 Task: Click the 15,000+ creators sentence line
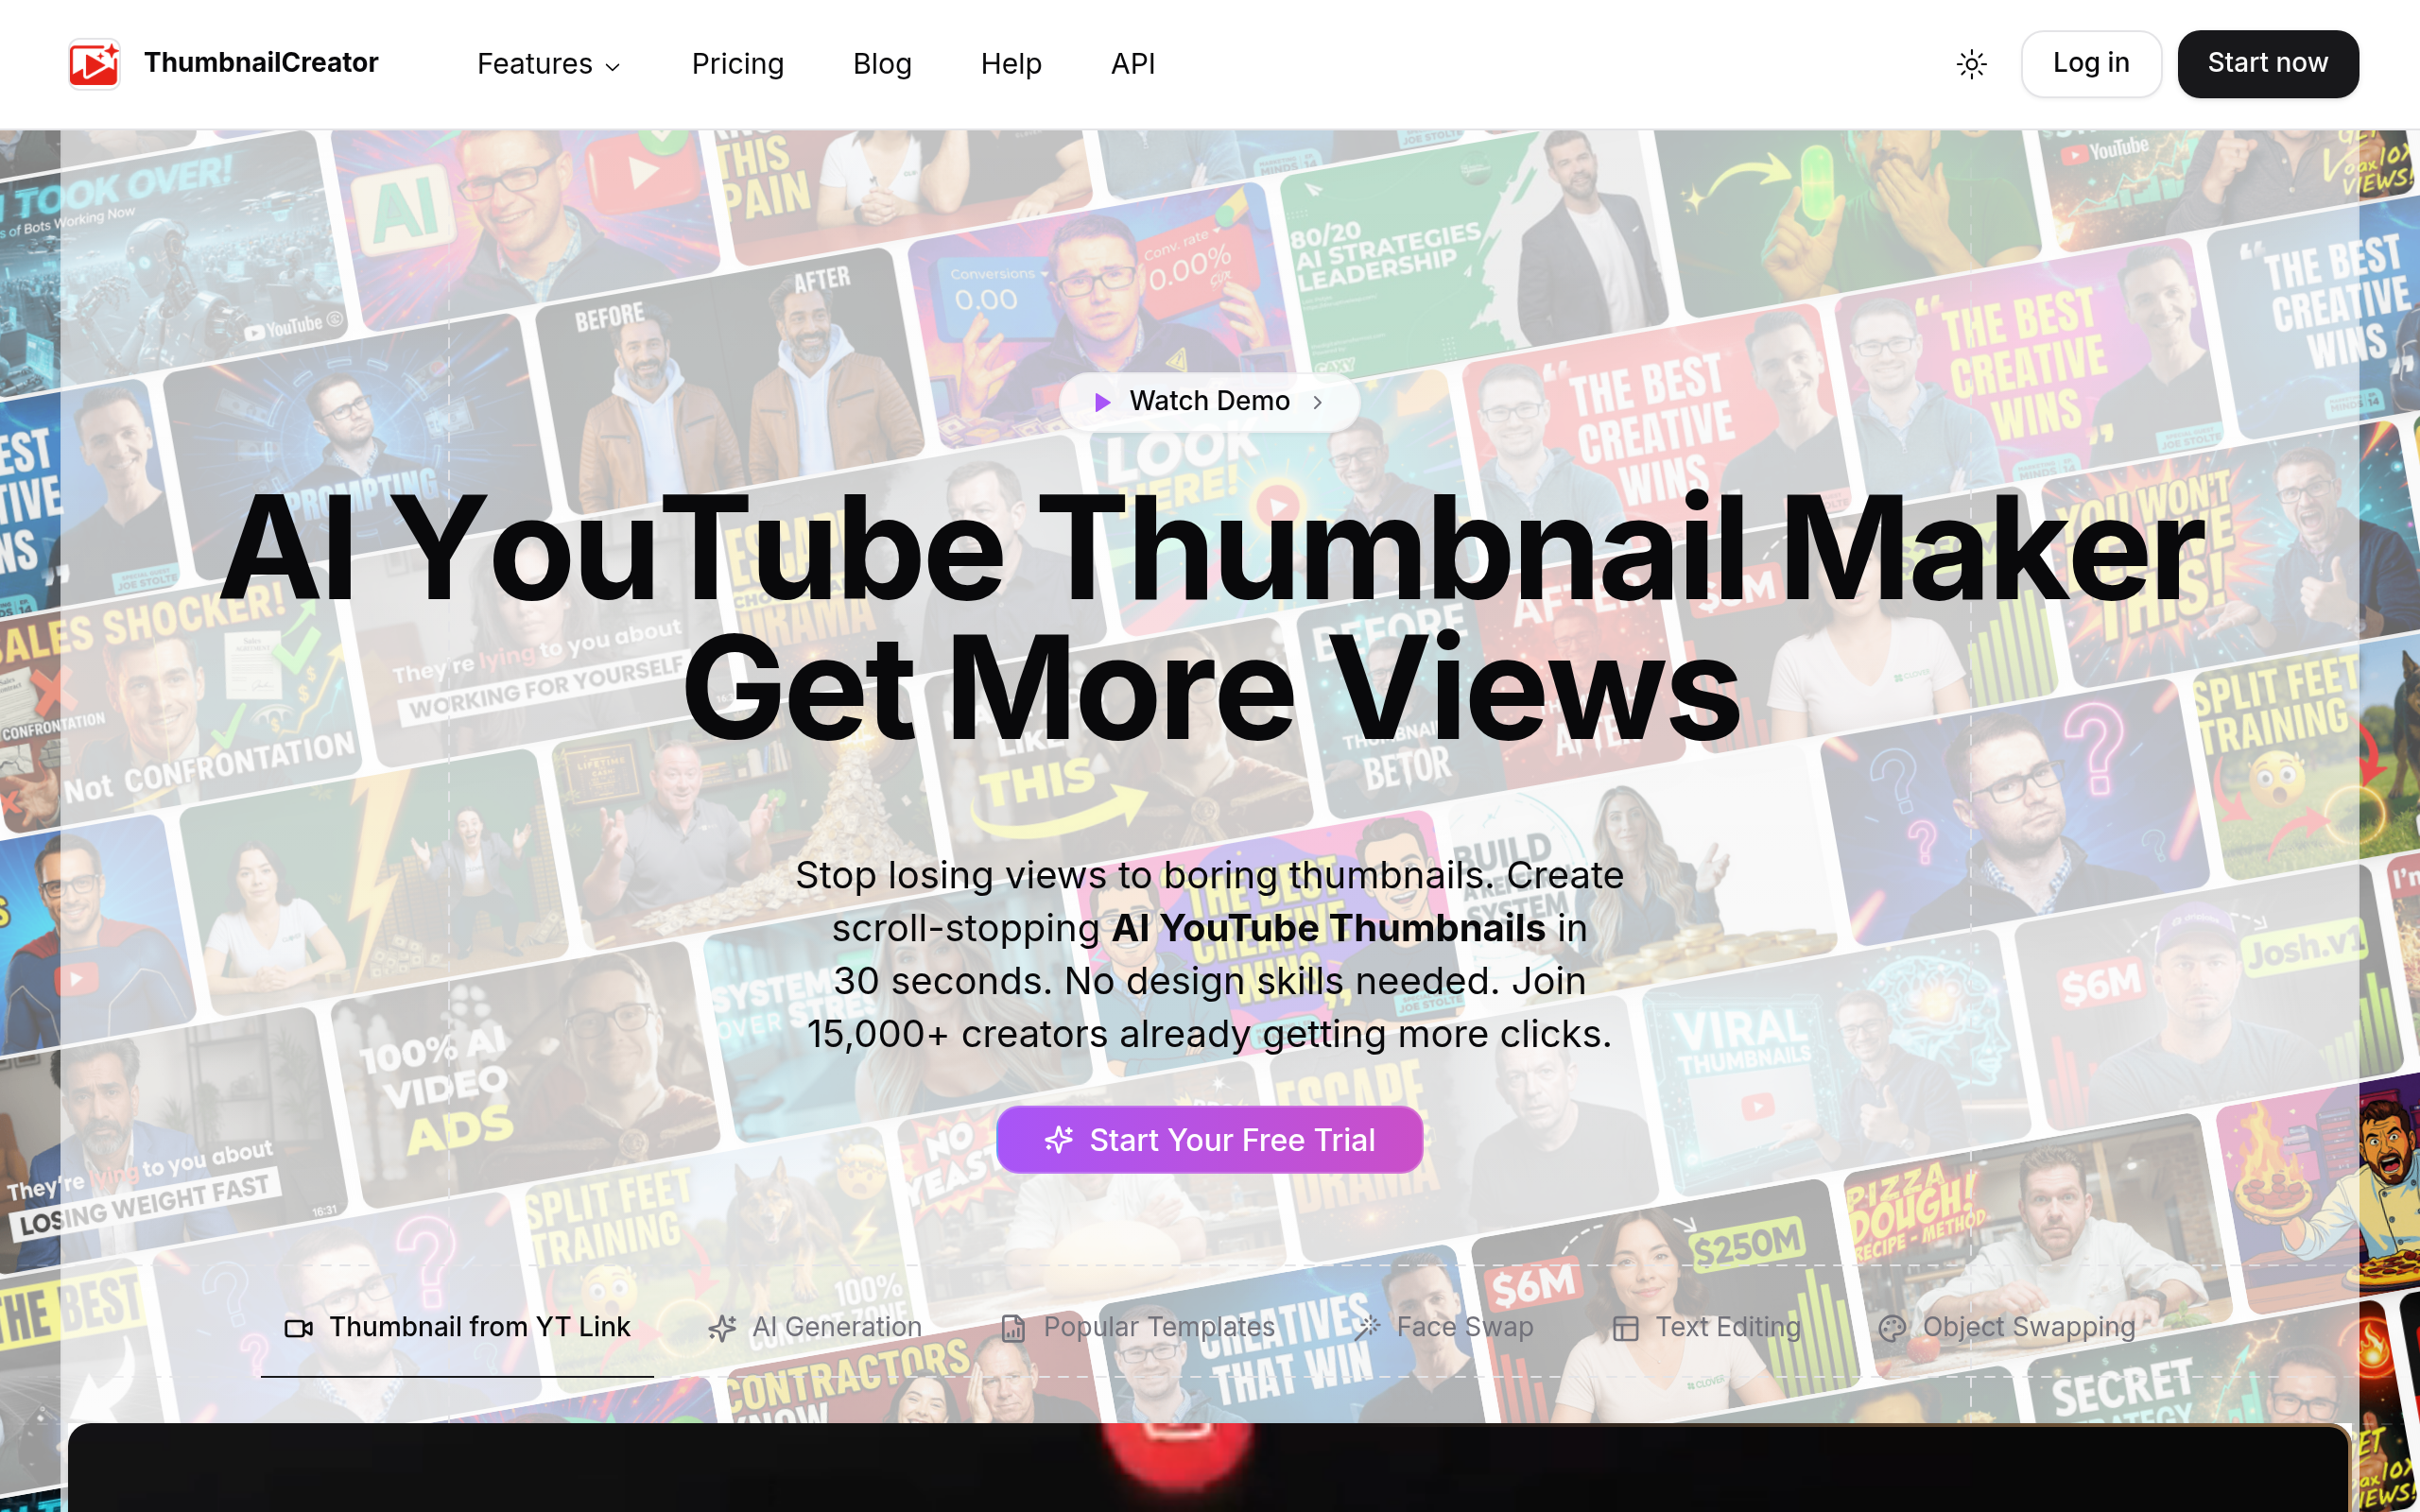click(x=1209, y=1034)
